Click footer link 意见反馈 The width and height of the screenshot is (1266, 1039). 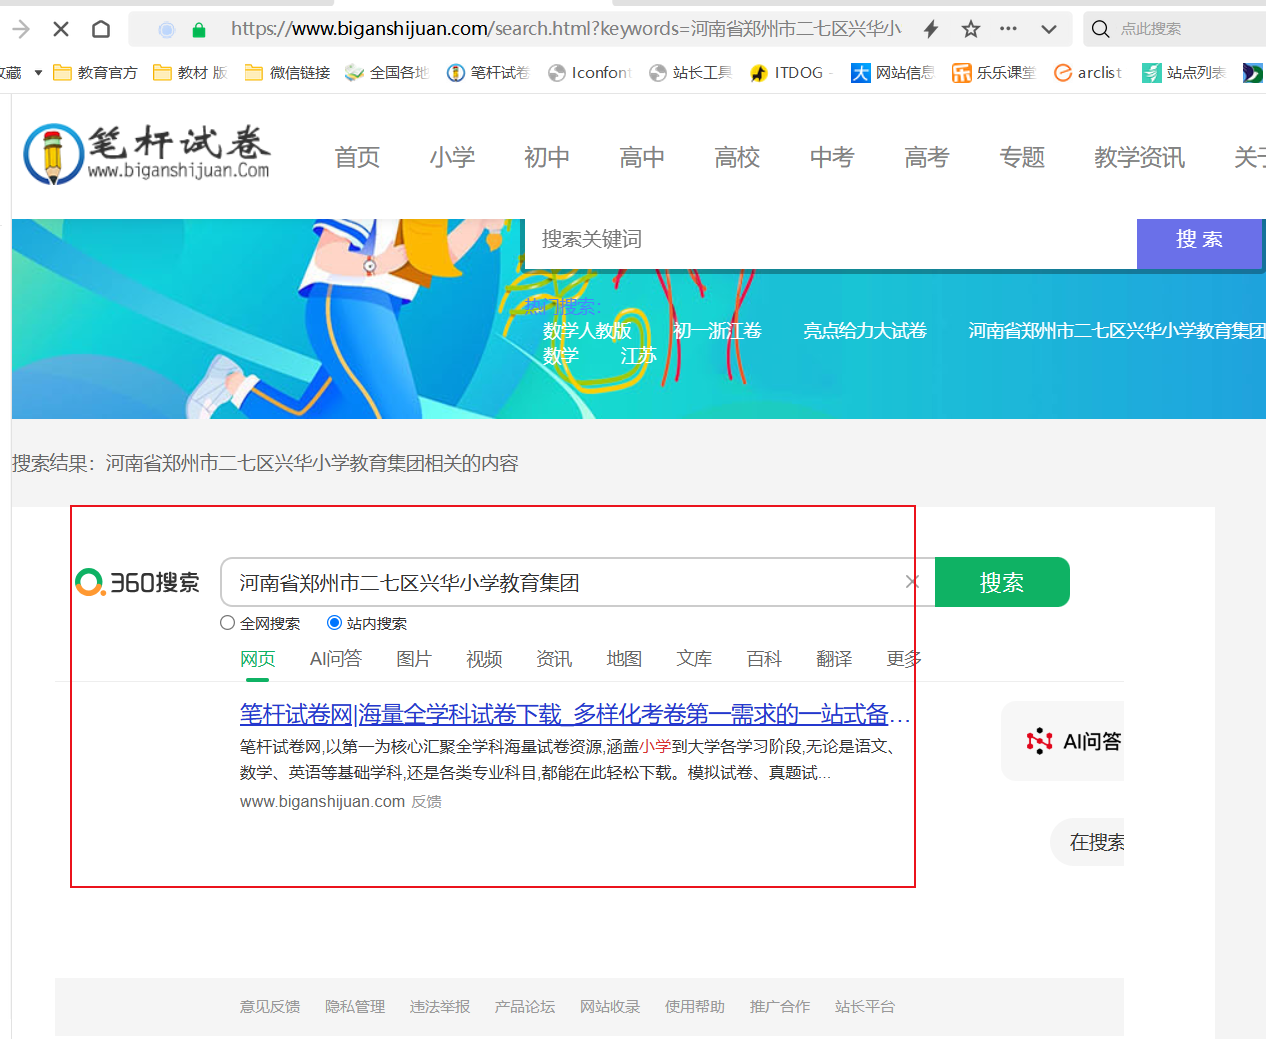pyautogui.click(x=270, y=1007)
